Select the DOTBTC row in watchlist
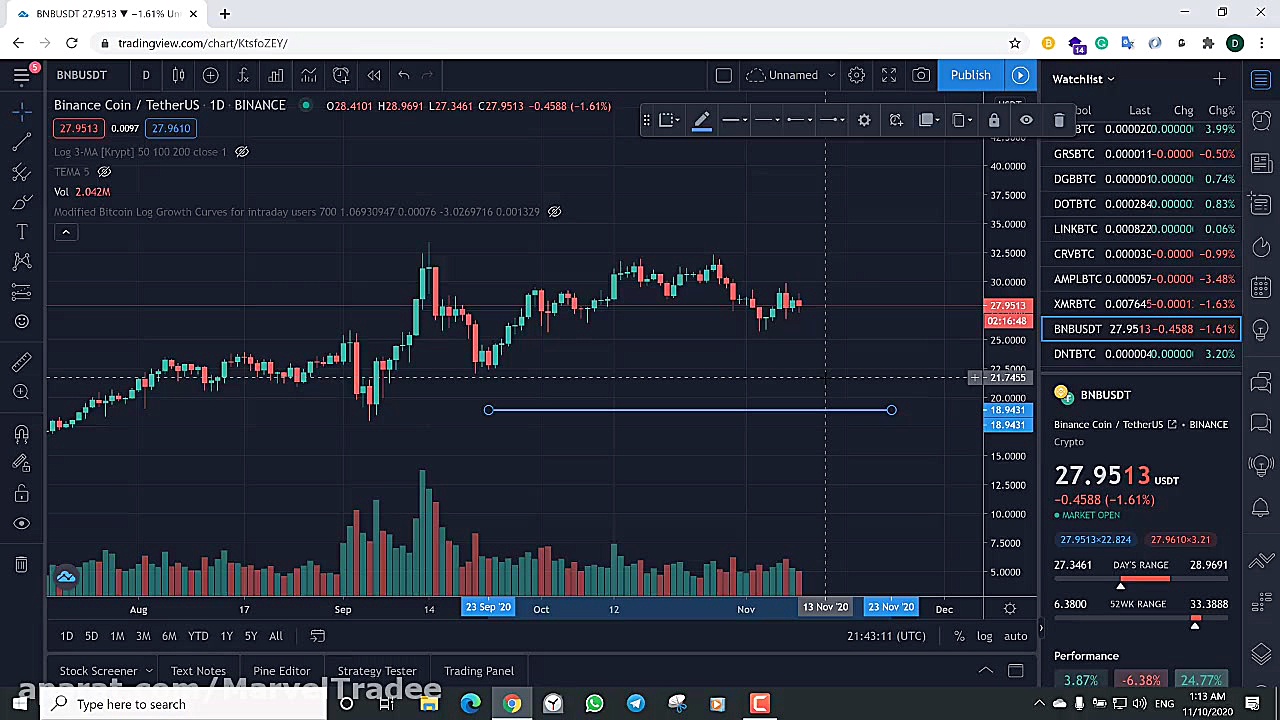Screen dimensions: 1280x720 [x=1141, y=204]
